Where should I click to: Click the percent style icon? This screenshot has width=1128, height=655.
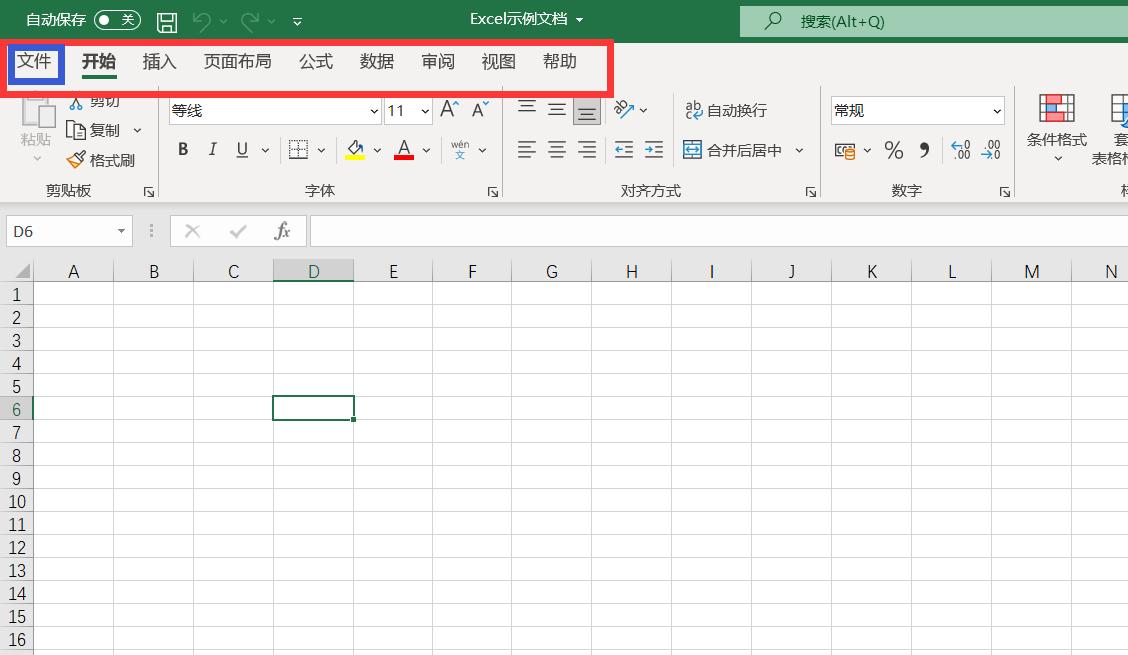893,150
